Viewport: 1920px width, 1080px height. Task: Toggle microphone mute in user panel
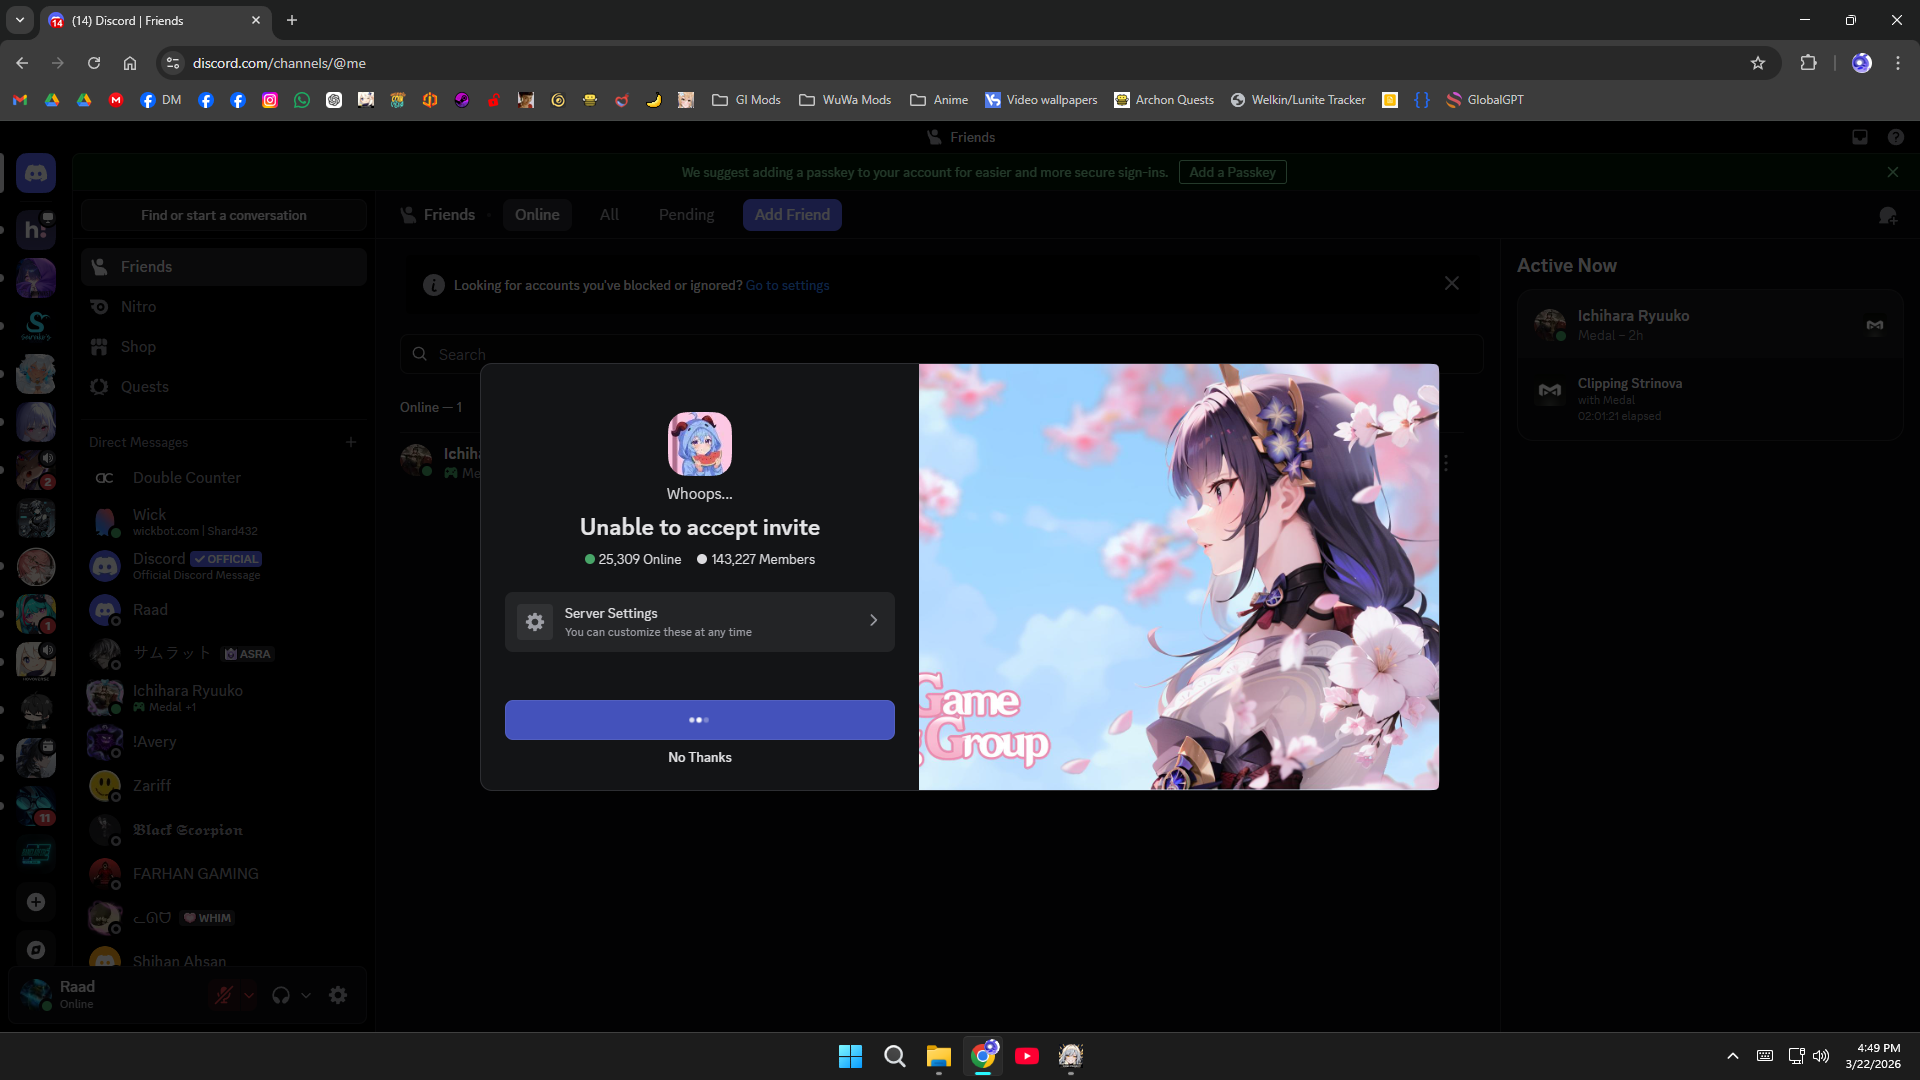[x=224, y=995]
